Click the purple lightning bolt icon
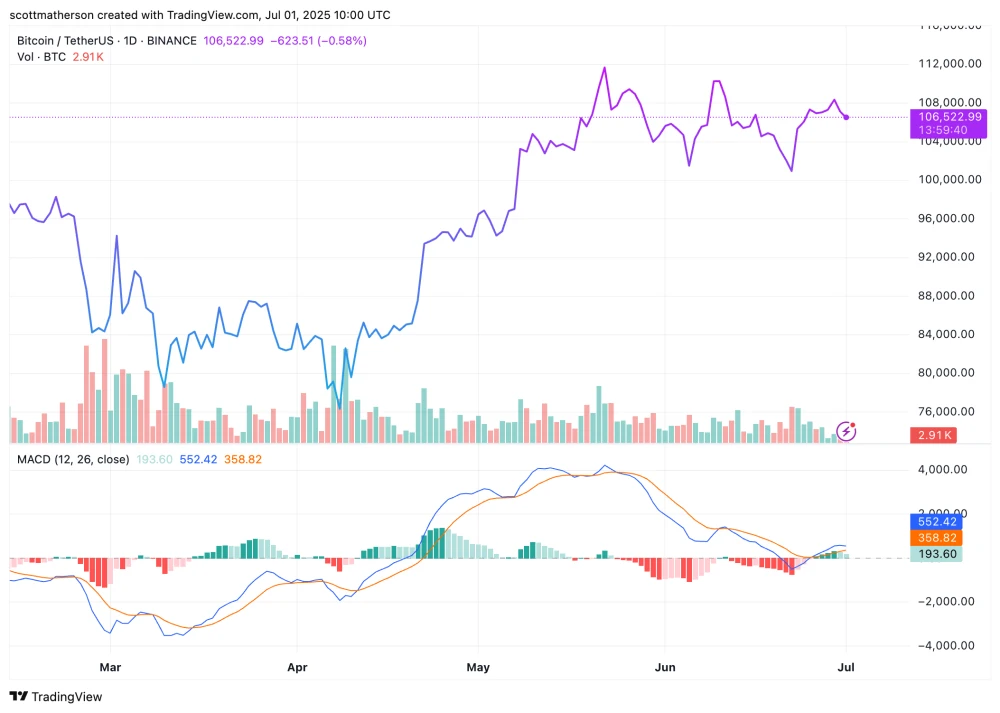Image resolution: width=1000 pixels, height=713 pixels. pos(846,432)
